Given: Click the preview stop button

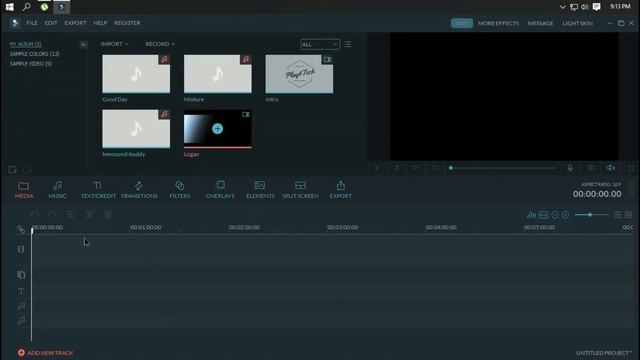Looking at the screenshot, I should coord(435,168).
